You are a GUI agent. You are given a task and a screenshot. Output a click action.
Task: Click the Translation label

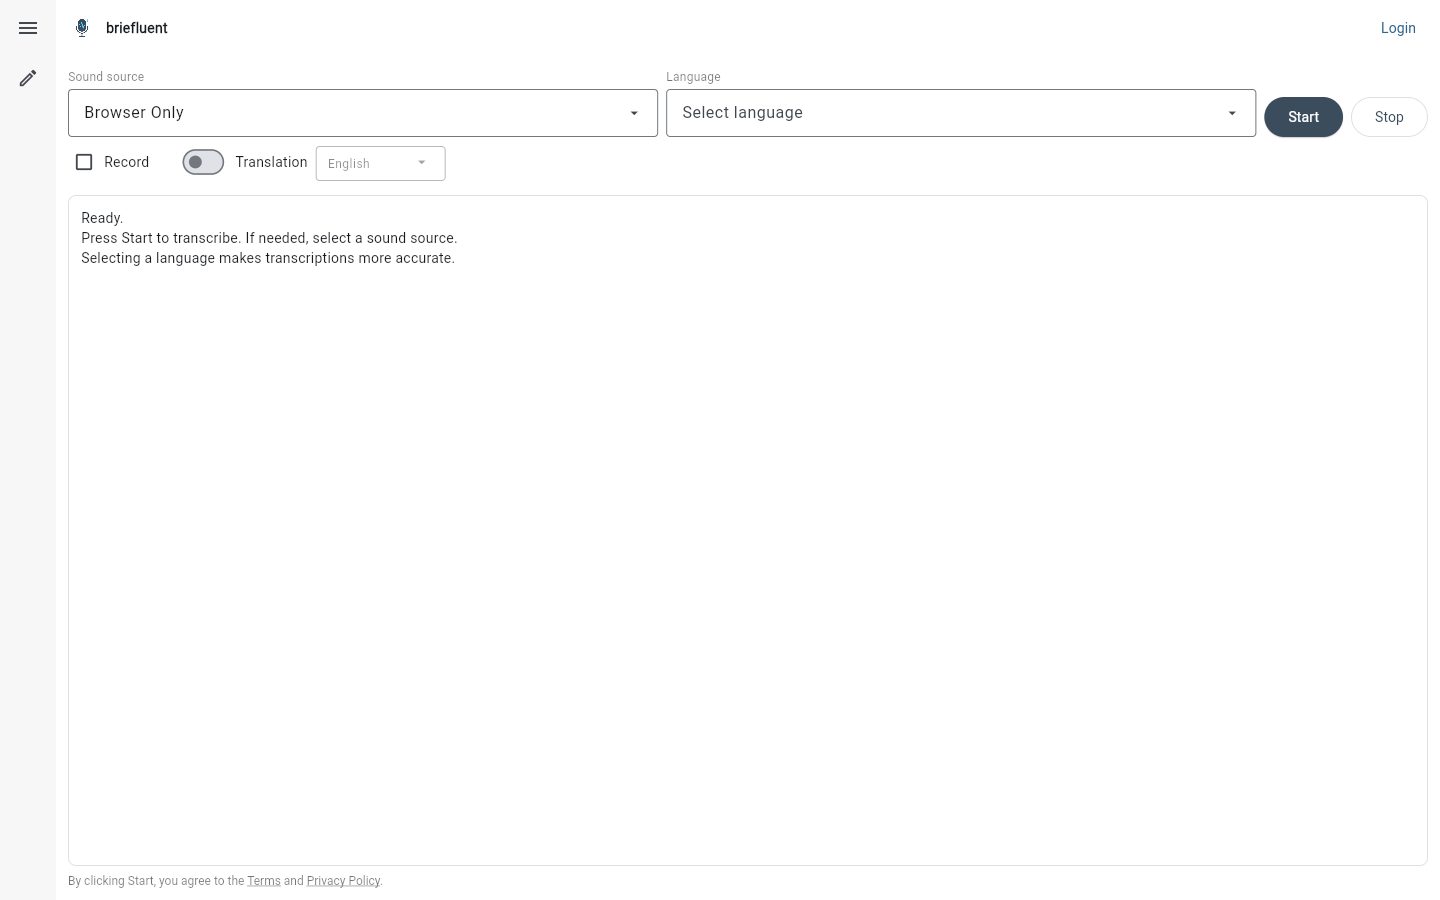click(271, 162)
